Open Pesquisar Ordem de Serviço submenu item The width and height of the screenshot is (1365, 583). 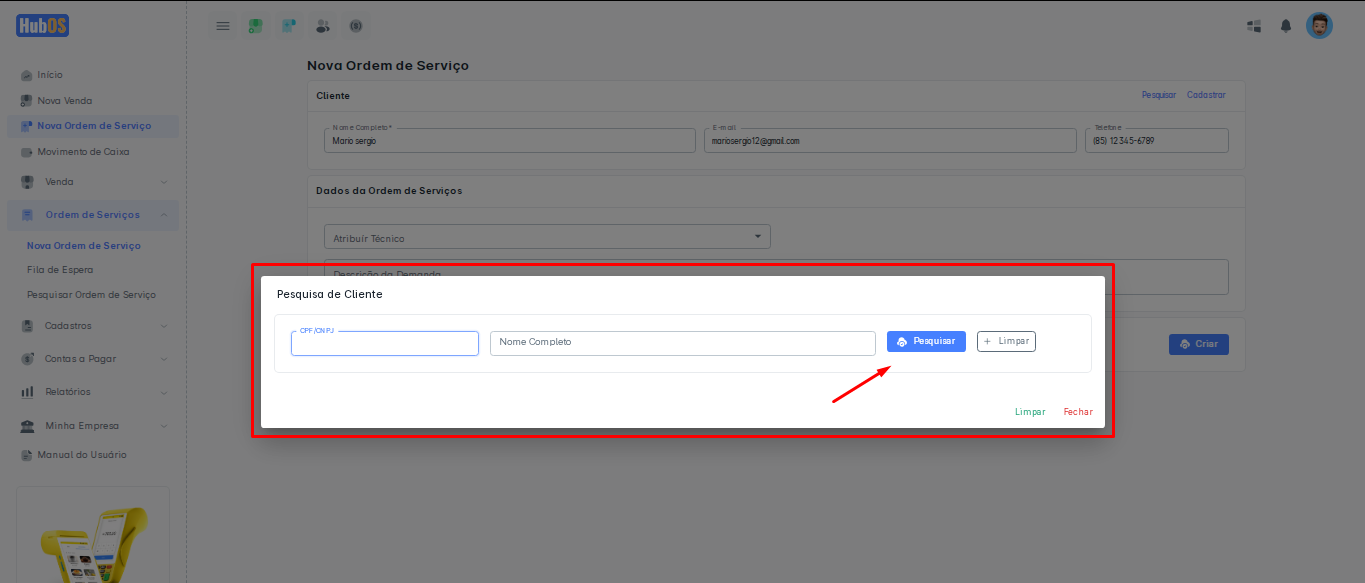point(91,295)
